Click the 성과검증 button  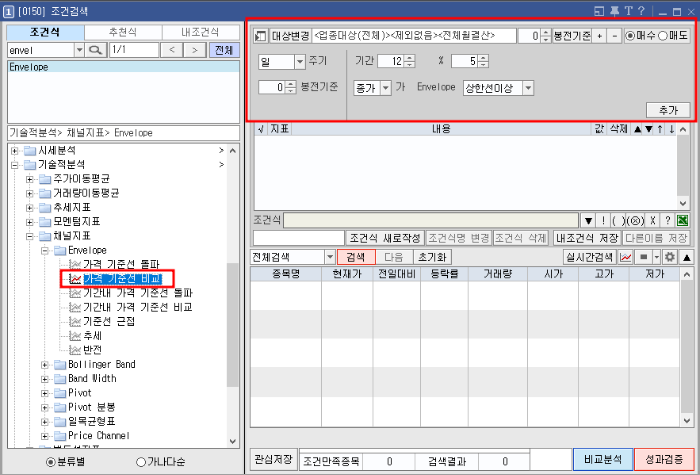click(x=664, y=459)
